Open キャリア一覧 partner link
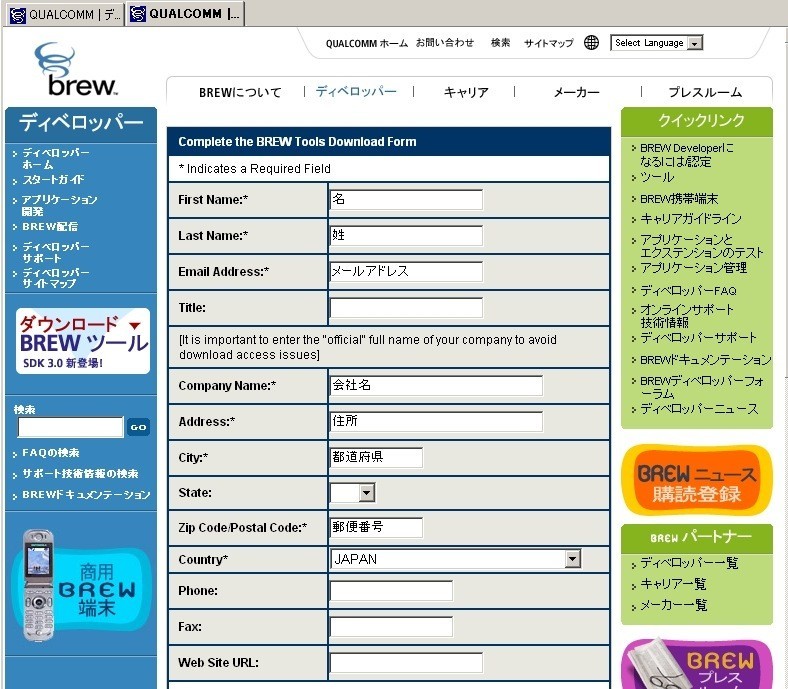 [673, 584]
